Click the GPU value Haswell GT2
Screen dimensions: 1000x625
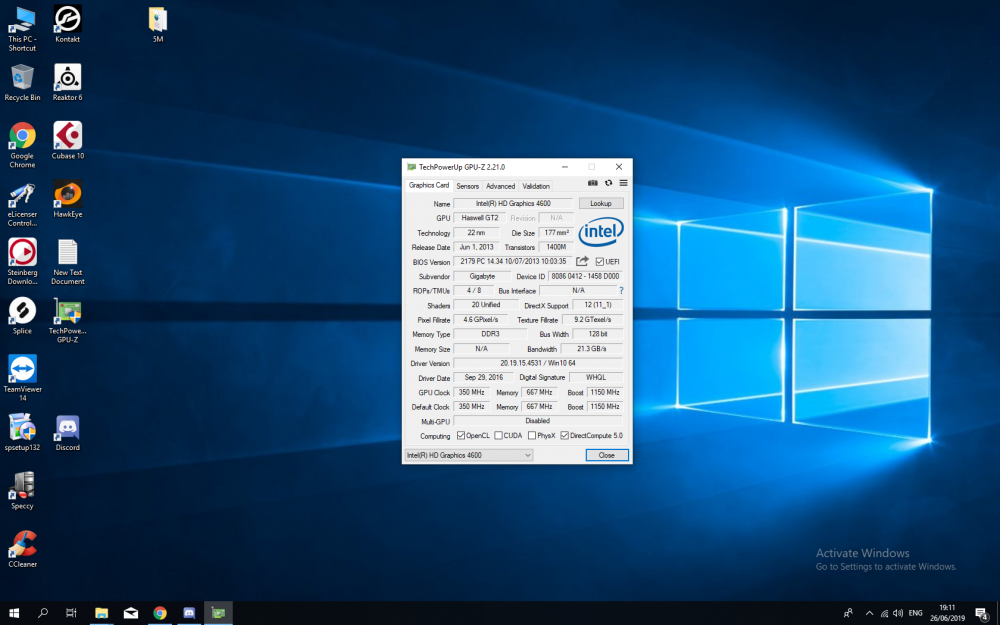click(480, 218)
